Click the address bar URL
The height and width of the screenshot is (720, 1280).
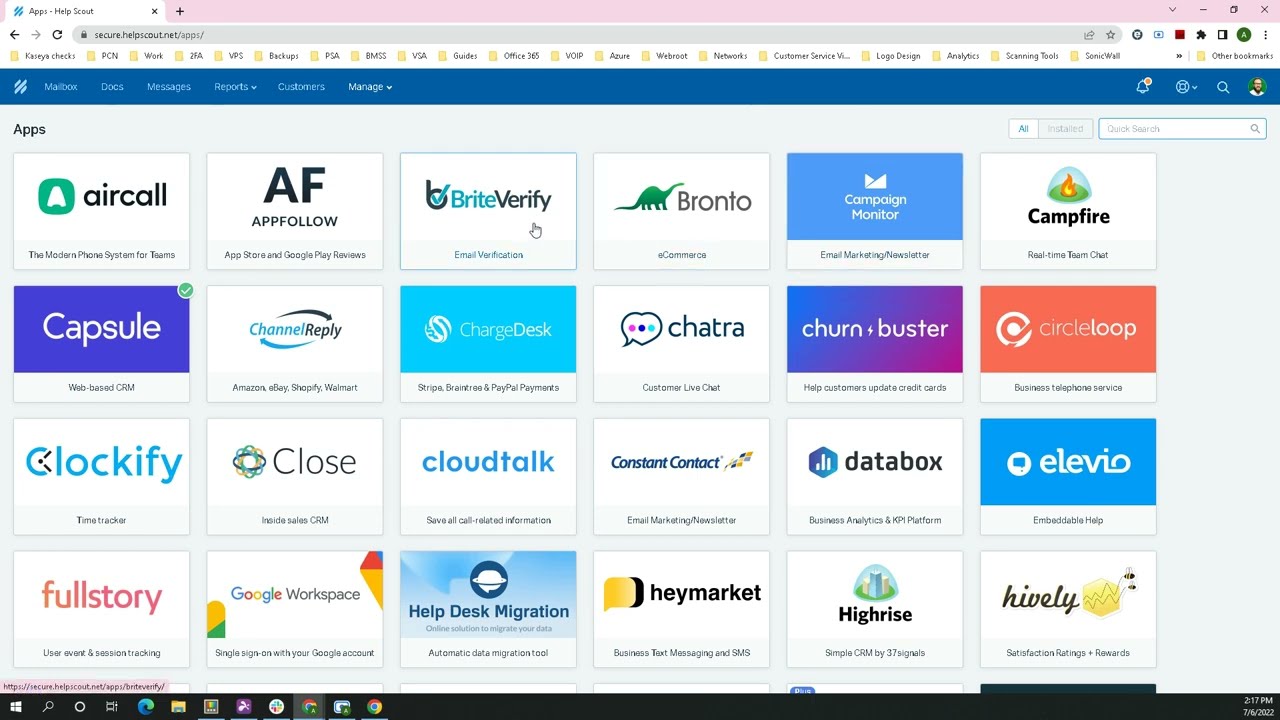[x=149, y=35]
